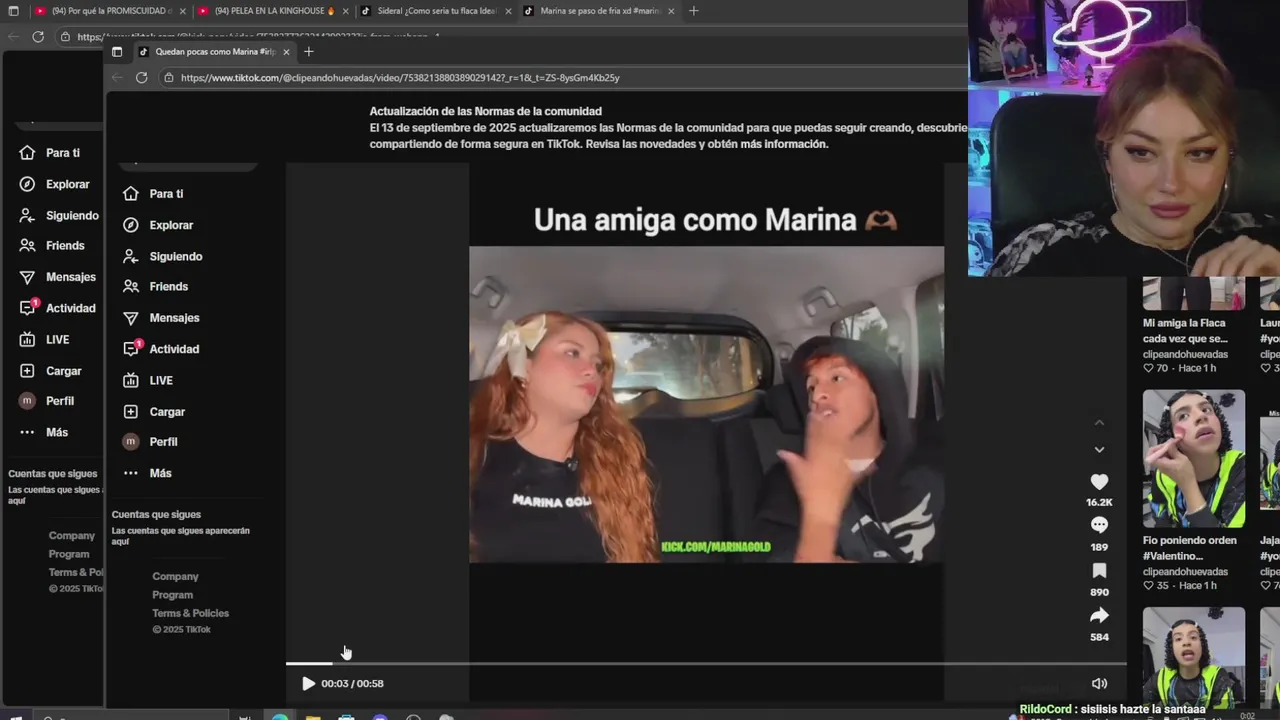View site info icon in front address bar

point(168,78)
